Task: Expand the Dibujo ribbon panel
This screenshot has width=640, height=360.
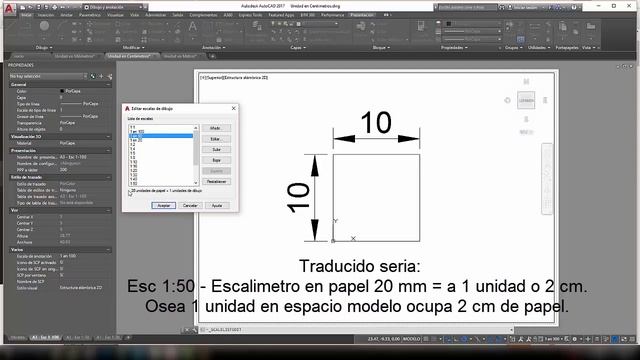Action: pos(44,48)
